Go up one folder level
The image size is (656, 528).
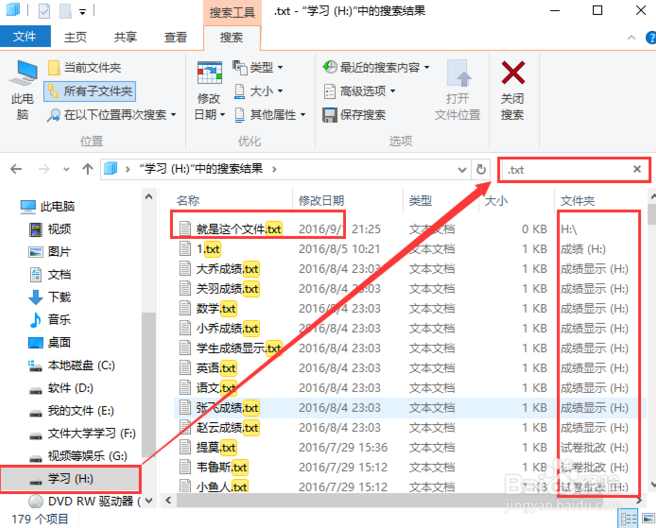point(87,169)
